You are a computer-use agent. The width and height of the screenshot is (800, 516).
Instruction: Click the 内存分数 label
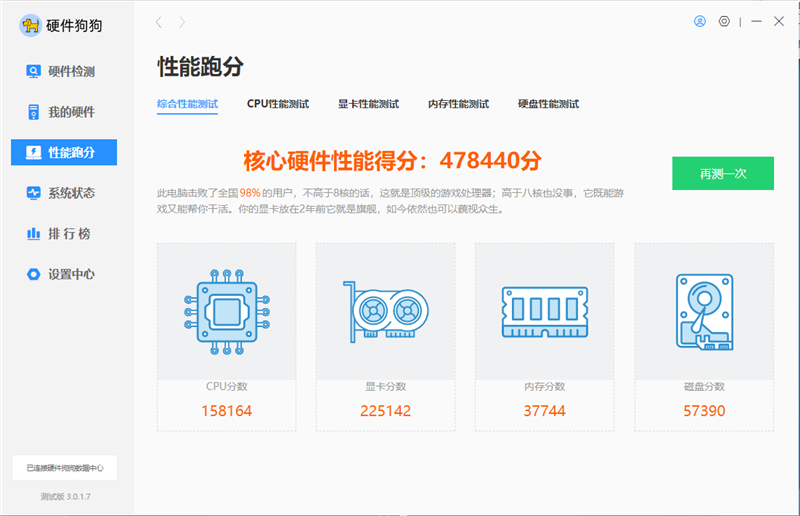[545, 387]
